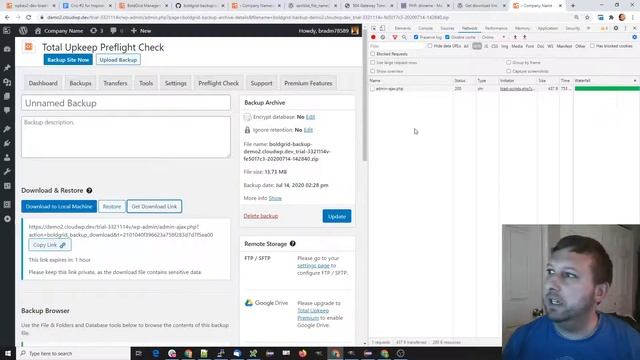Toggle the DevTools network filter funnel

(395, 37)
